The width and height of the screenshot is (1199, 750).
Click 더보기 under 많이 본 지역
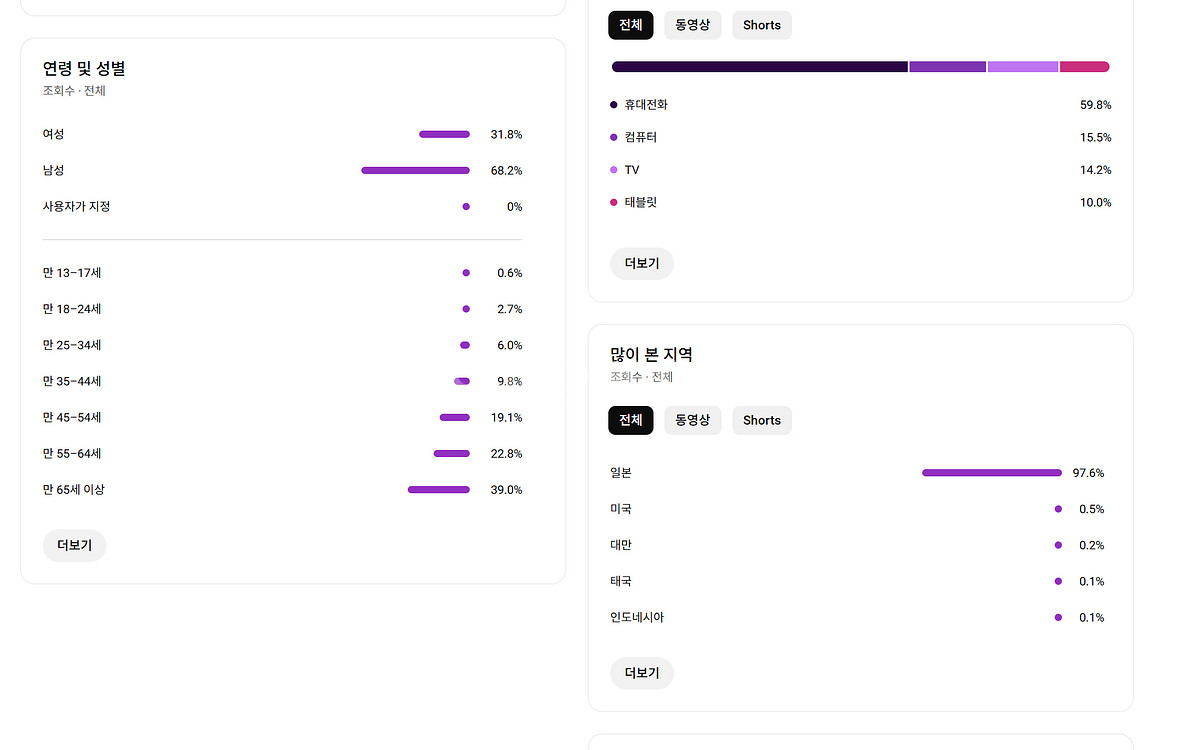(x=641, y=673)
